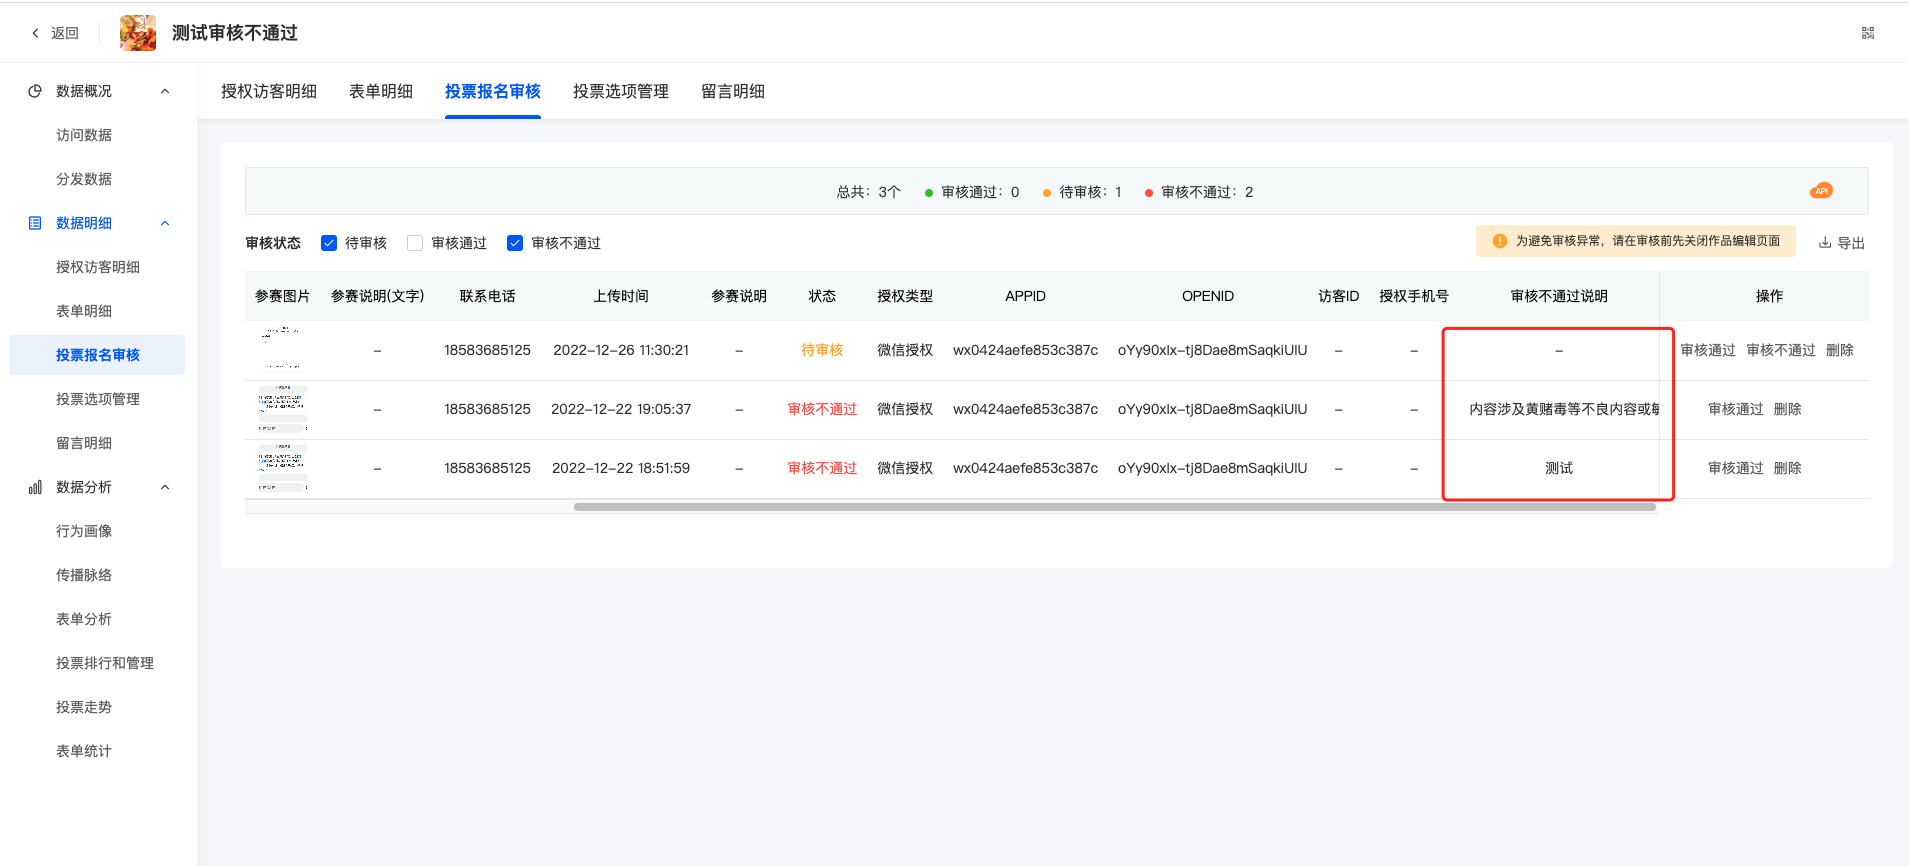The height and width of the screenshot is (866, 1909).
Task: Uncheck the 审核不通过 filter checkbox
Action: 515,243
